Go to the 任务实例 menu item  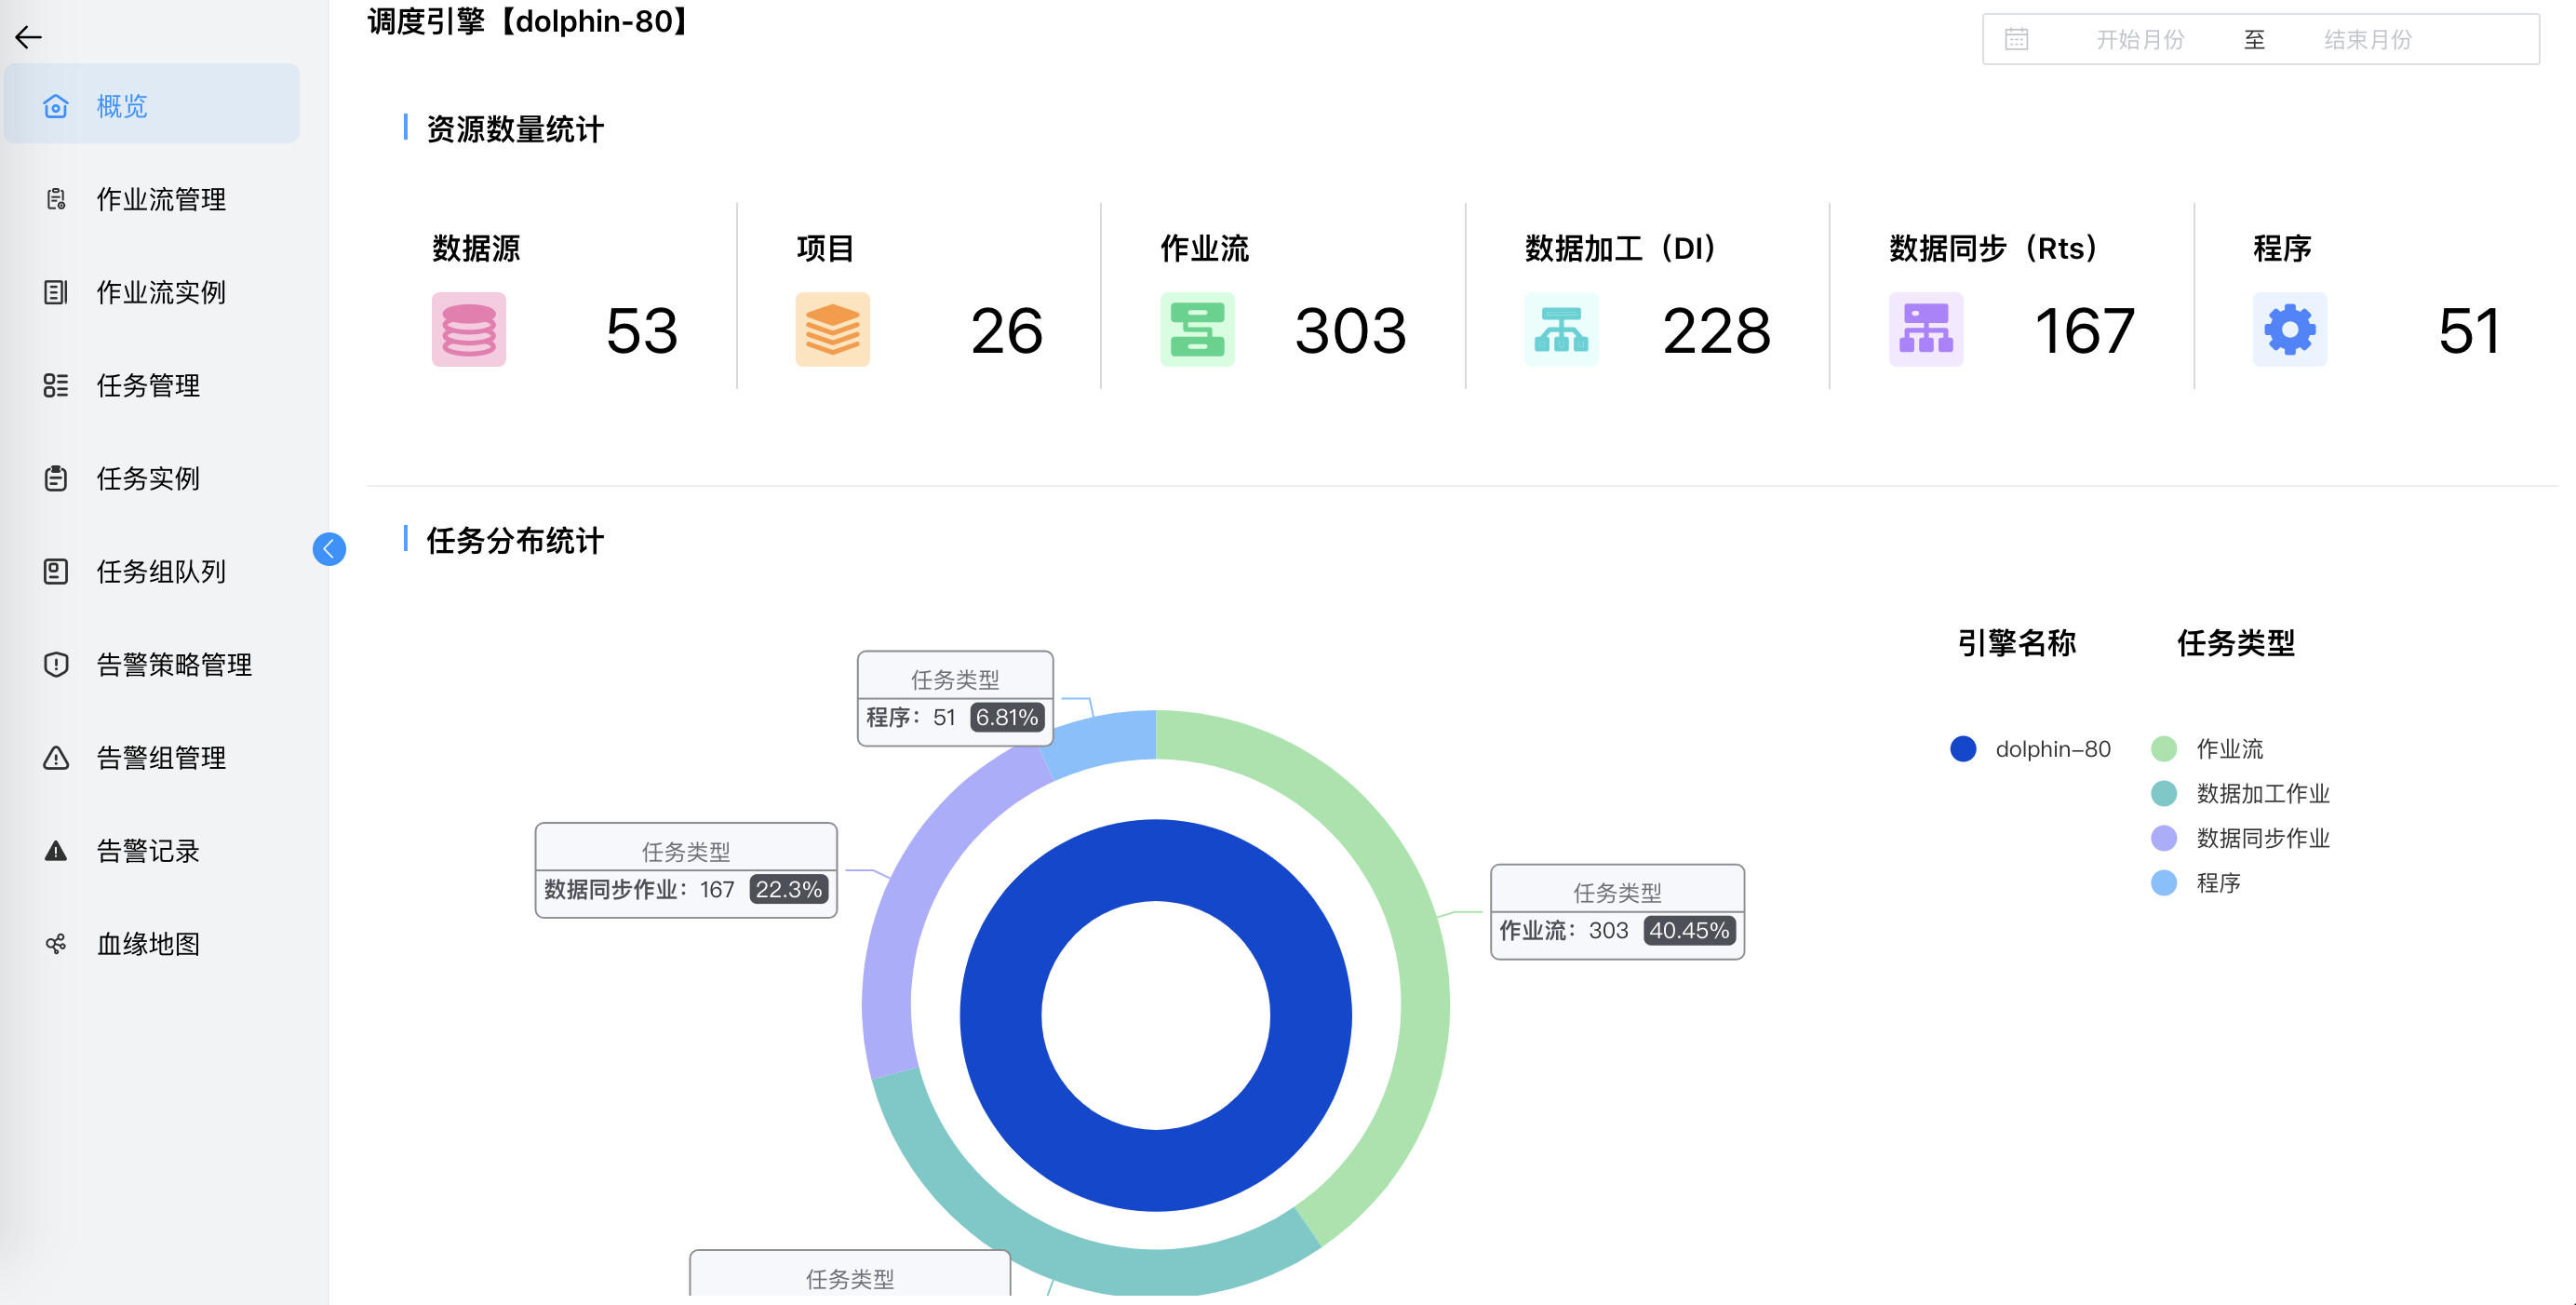pos(147,478)
